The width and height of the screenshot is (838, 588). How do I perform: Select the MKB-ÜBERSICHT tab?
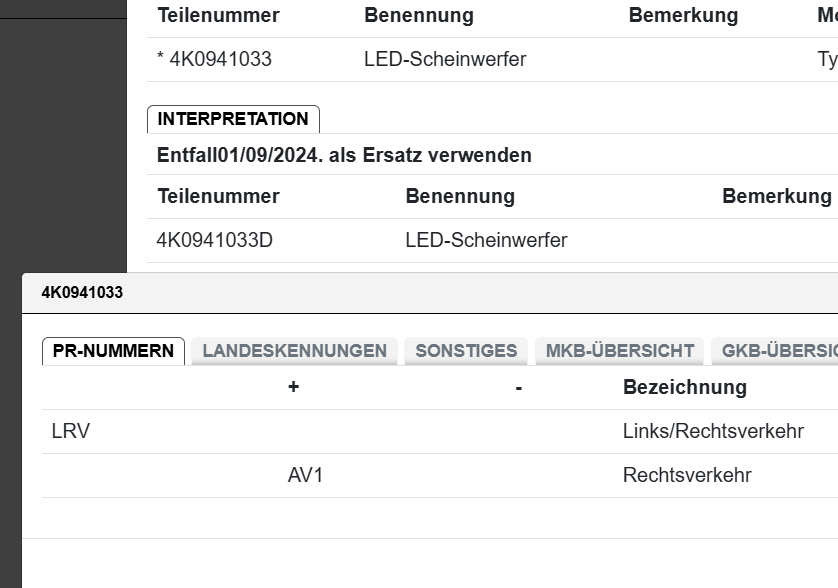click(x=620, y=351)
